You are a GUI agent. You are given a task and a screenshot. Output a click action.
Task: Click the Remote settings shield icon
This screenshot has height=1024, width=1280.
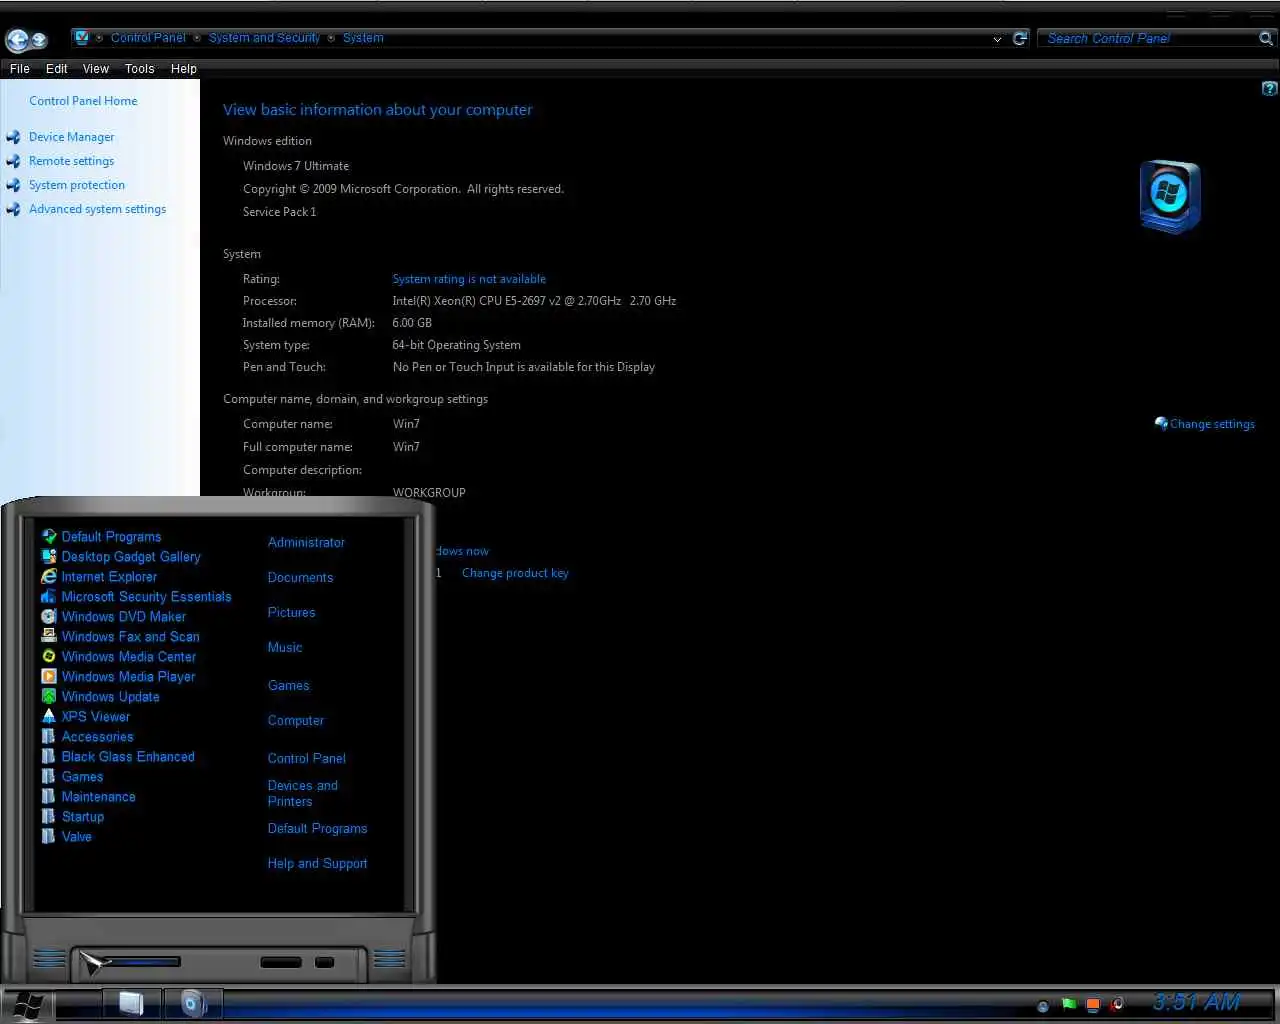(x=13, y=161)
